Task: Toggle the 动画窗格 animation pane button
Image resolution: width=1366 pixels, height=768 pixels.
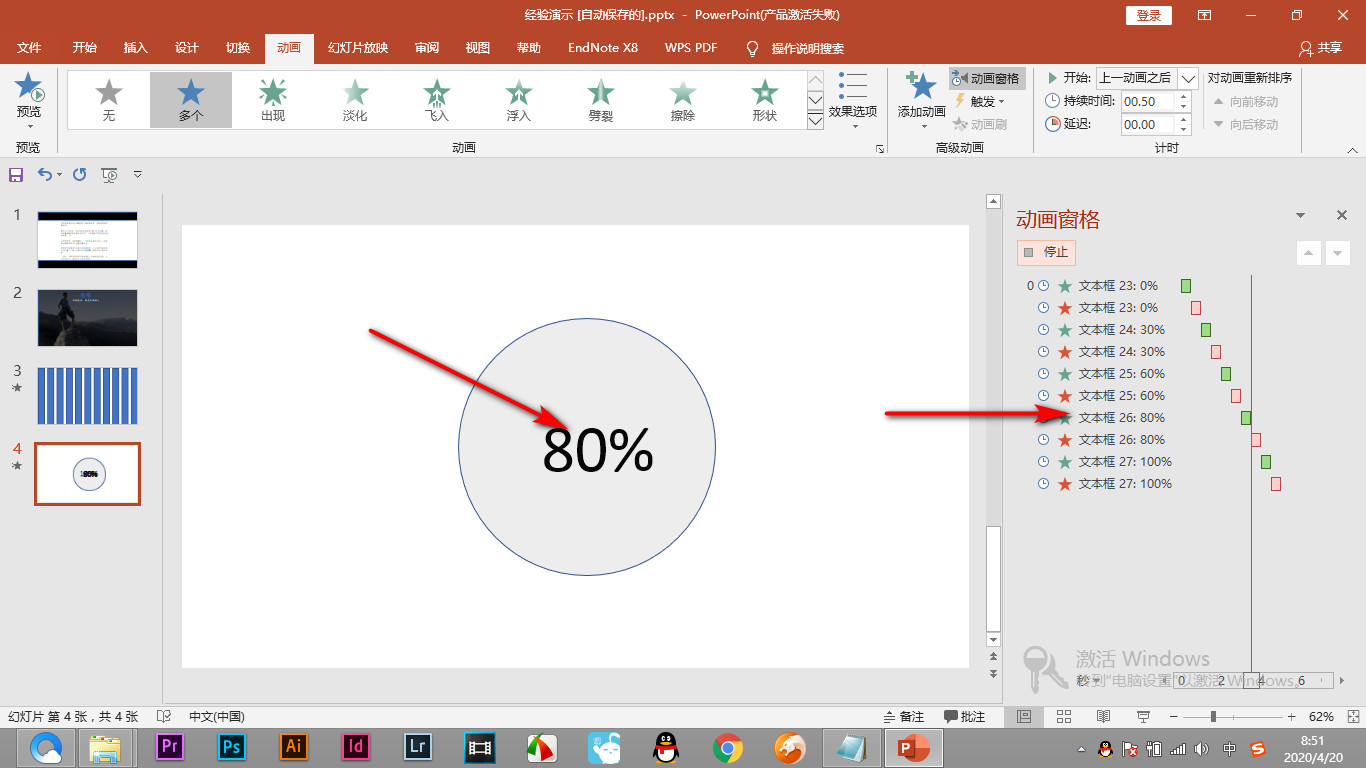Action: (x=986, y=78)
